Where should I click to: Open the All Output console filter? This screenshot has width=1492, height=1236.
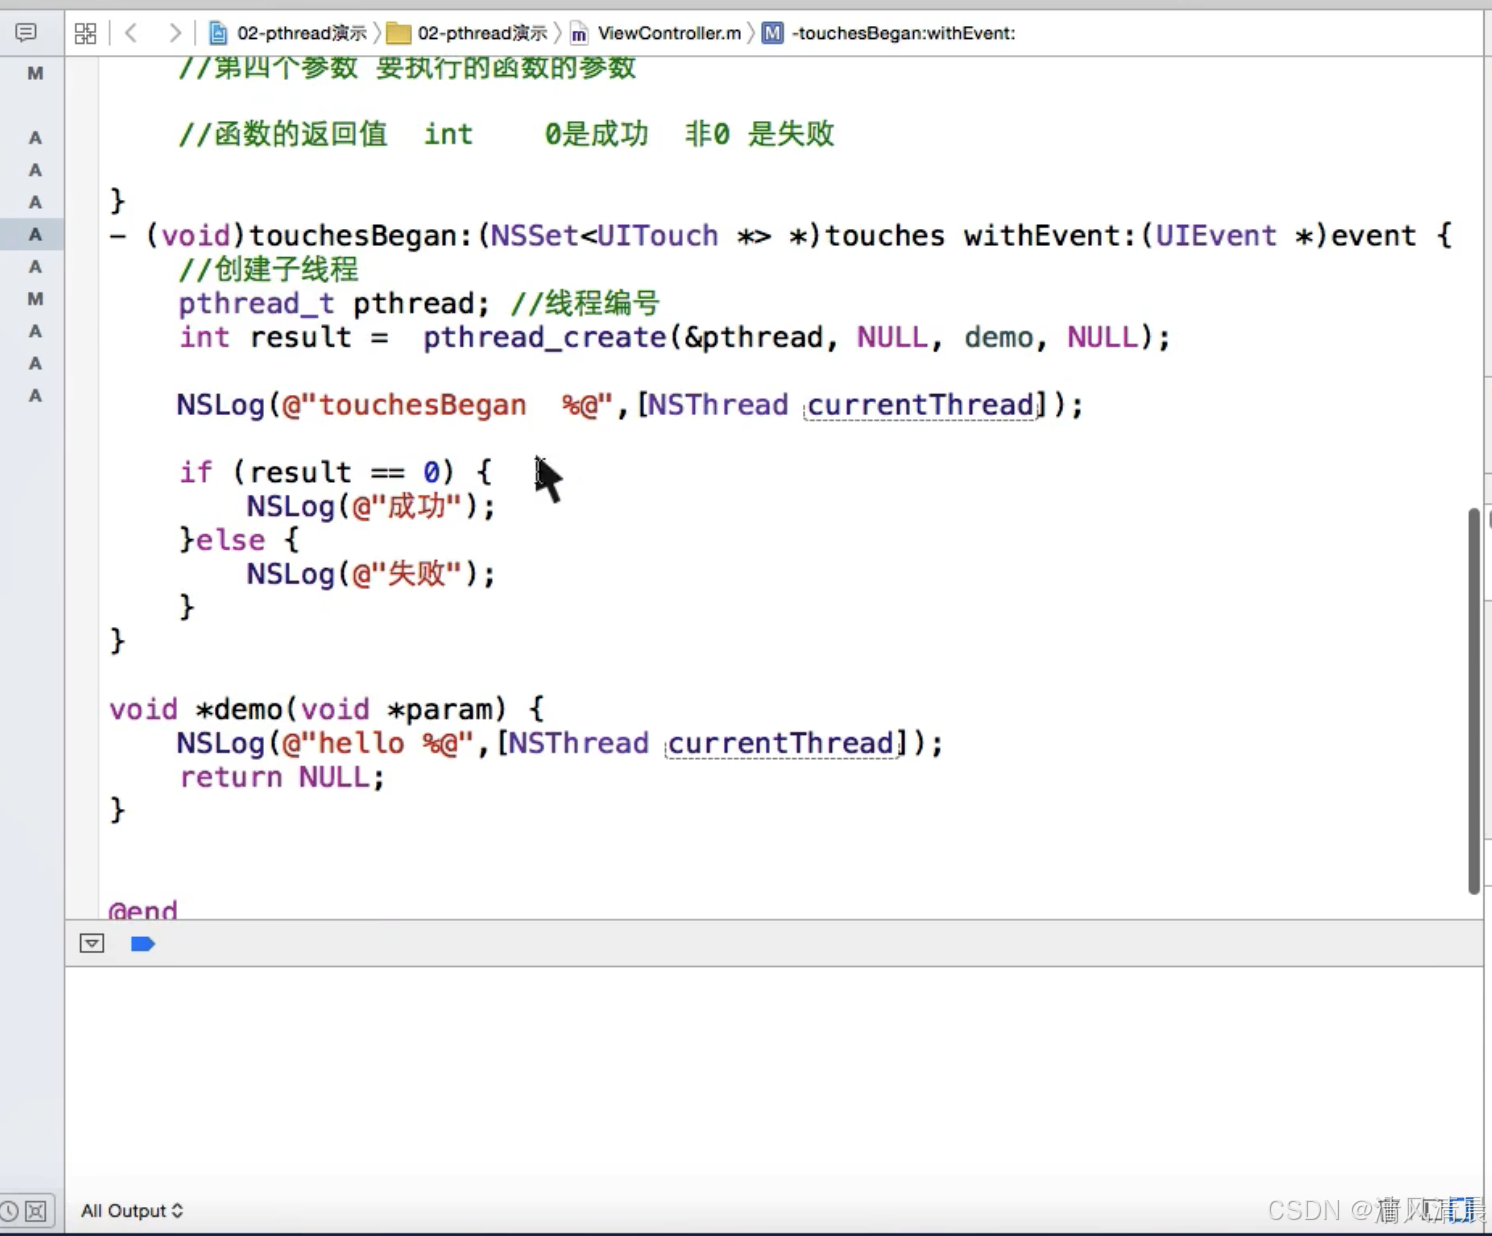coord(132,1211)
